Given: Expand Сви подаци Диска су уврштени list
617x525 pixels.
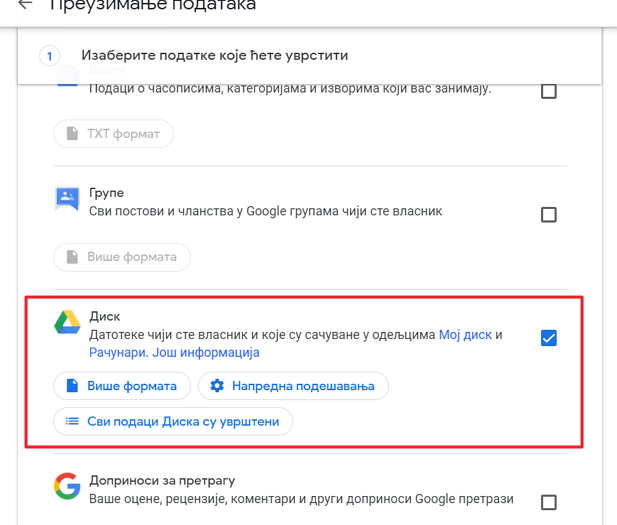Looking at the screenshot, I should (x=173, y=421).
